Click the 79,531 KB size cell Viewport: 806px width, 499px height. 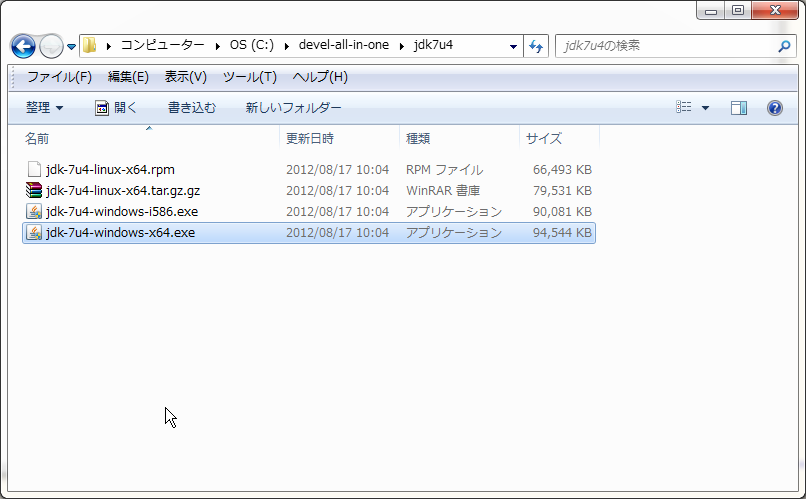tap(562, 191)
